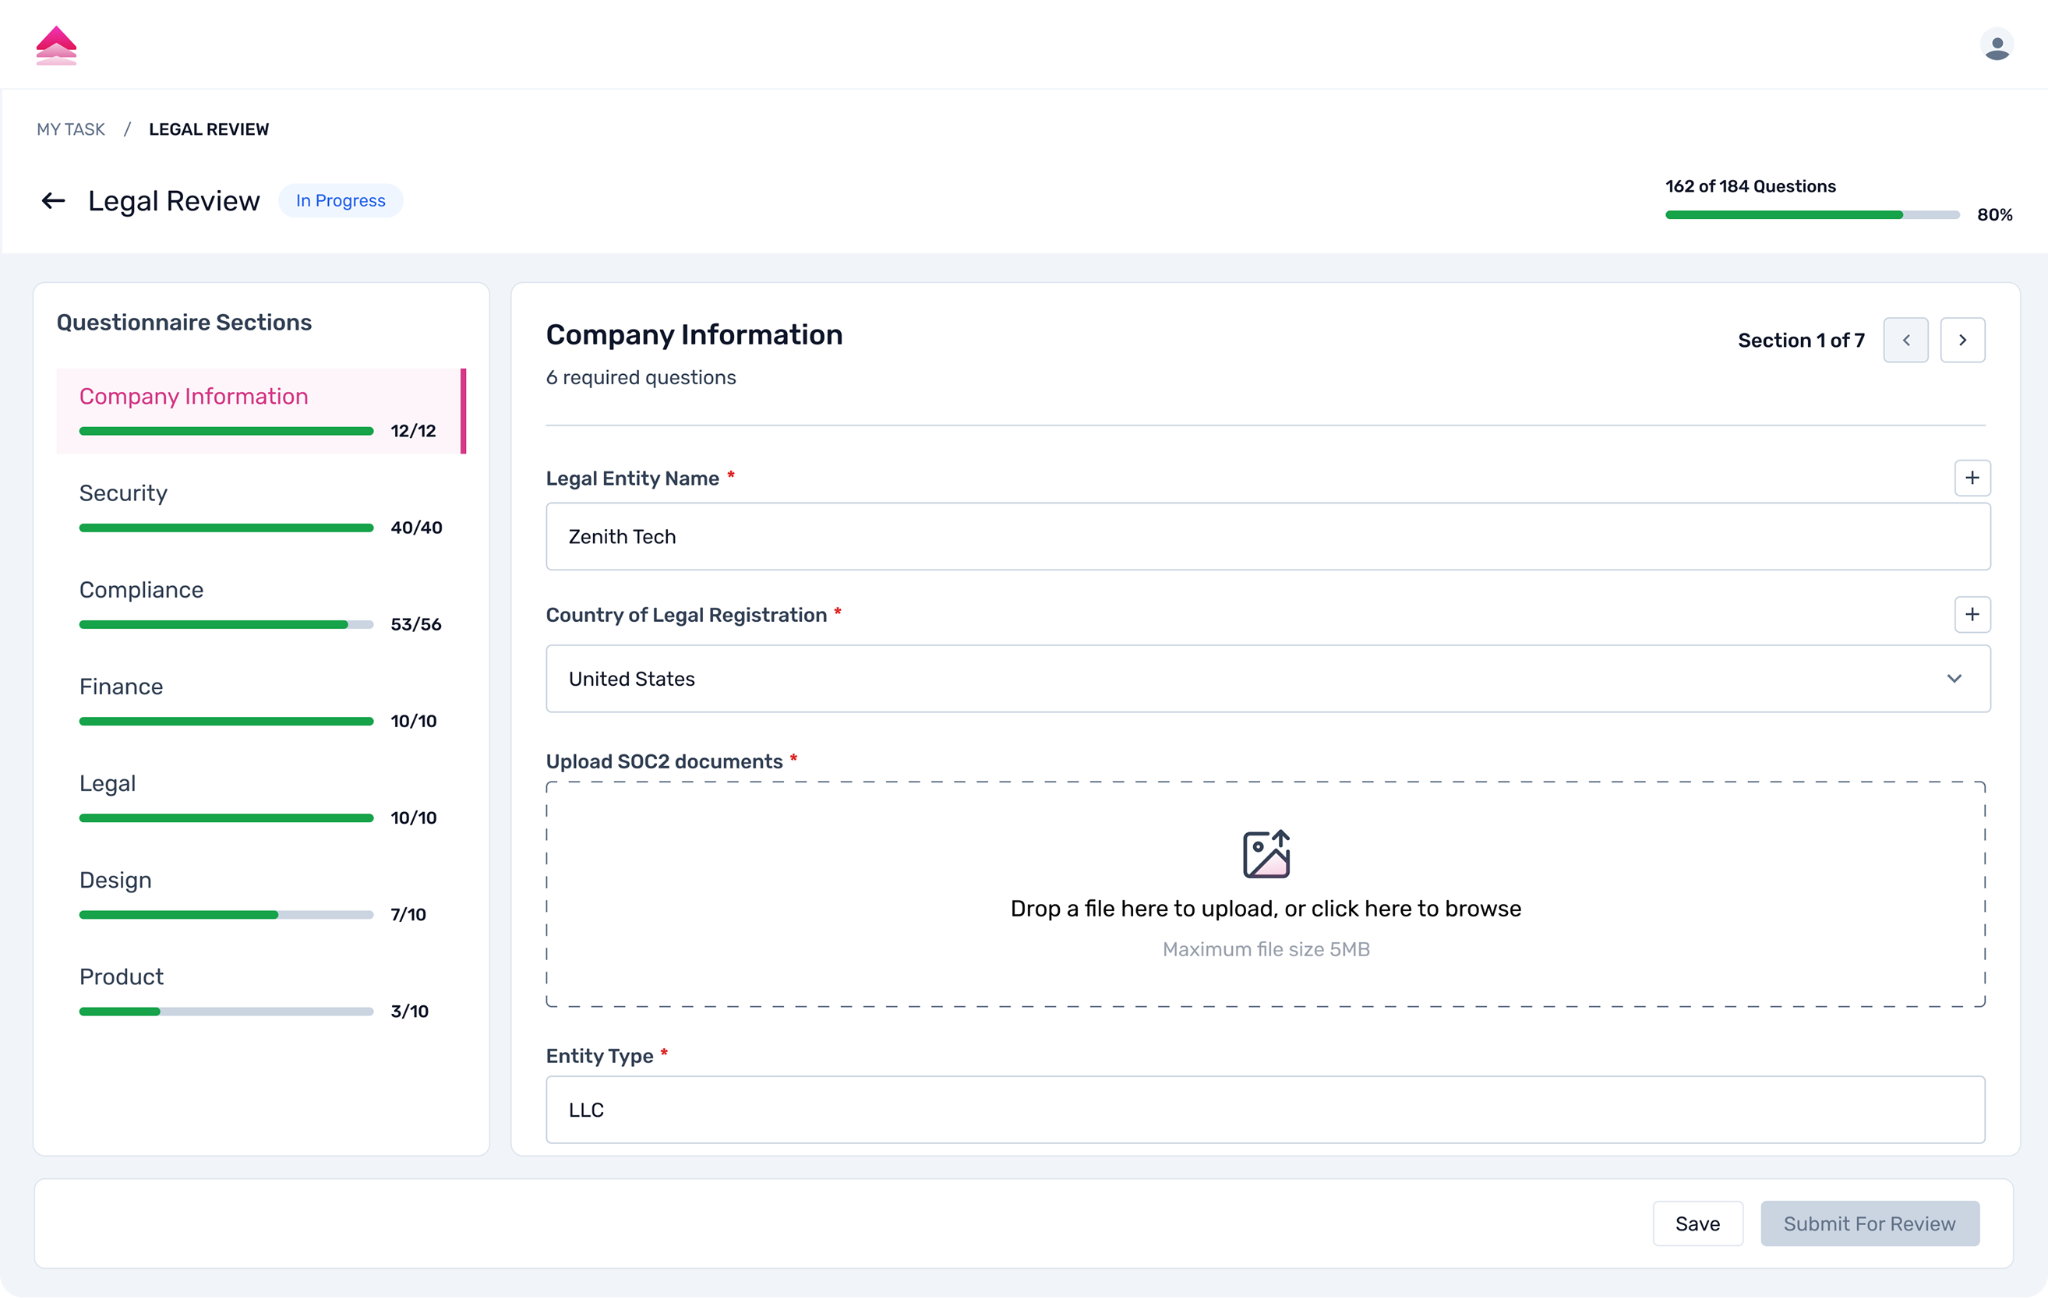Image resolution: width=2048 pixels, height=1298 pixels.
Task: Click the Save button
Action: point(1697,1223)
